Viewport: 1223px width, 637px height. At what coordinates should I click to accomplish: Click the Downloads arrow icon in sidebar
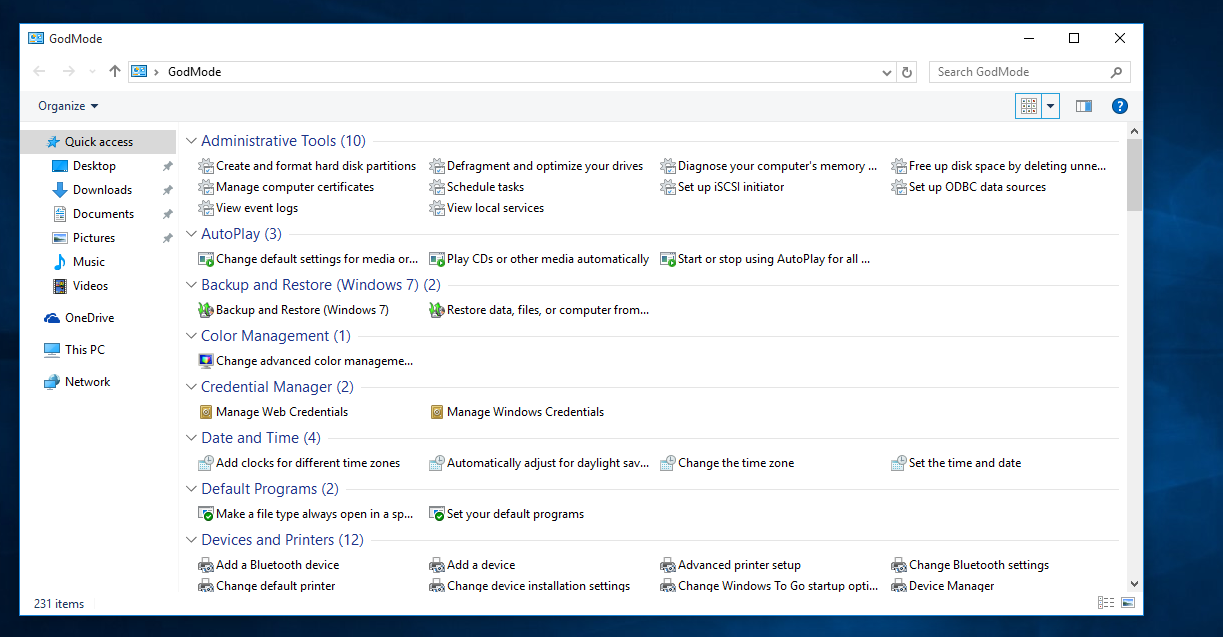(59, 190)
